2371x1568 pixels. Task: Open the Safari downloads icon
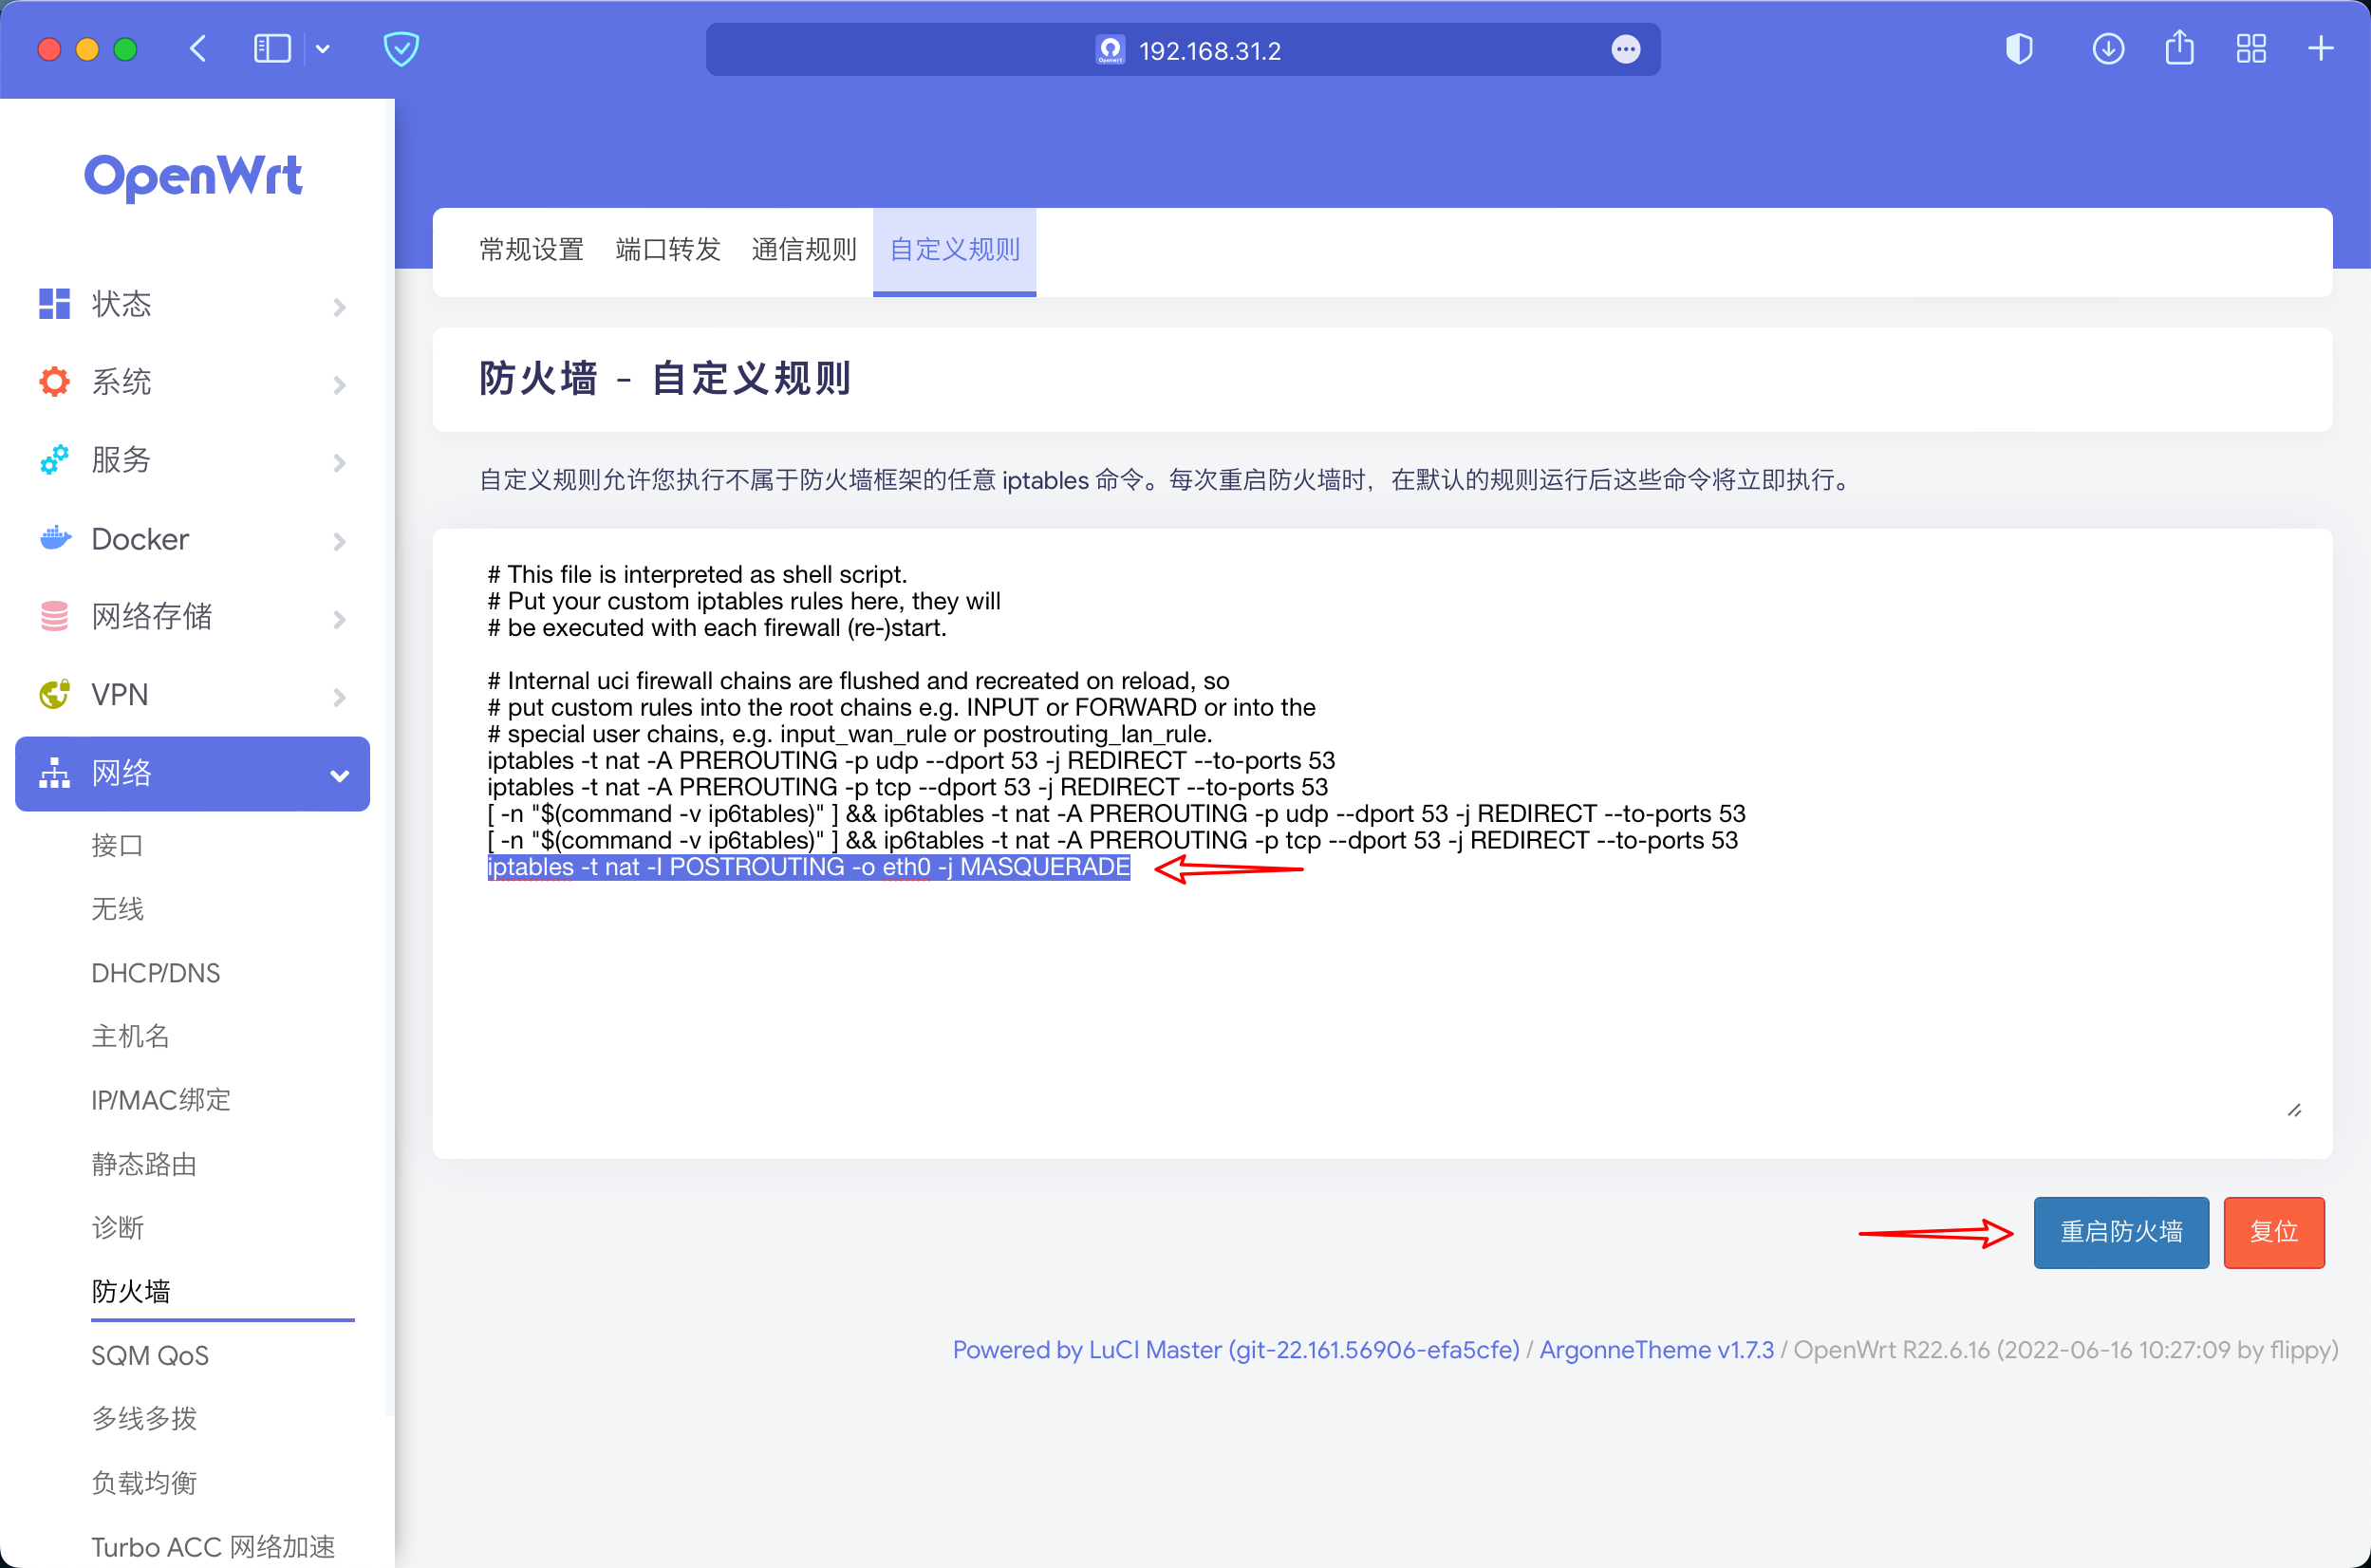tap(2108, 49)
